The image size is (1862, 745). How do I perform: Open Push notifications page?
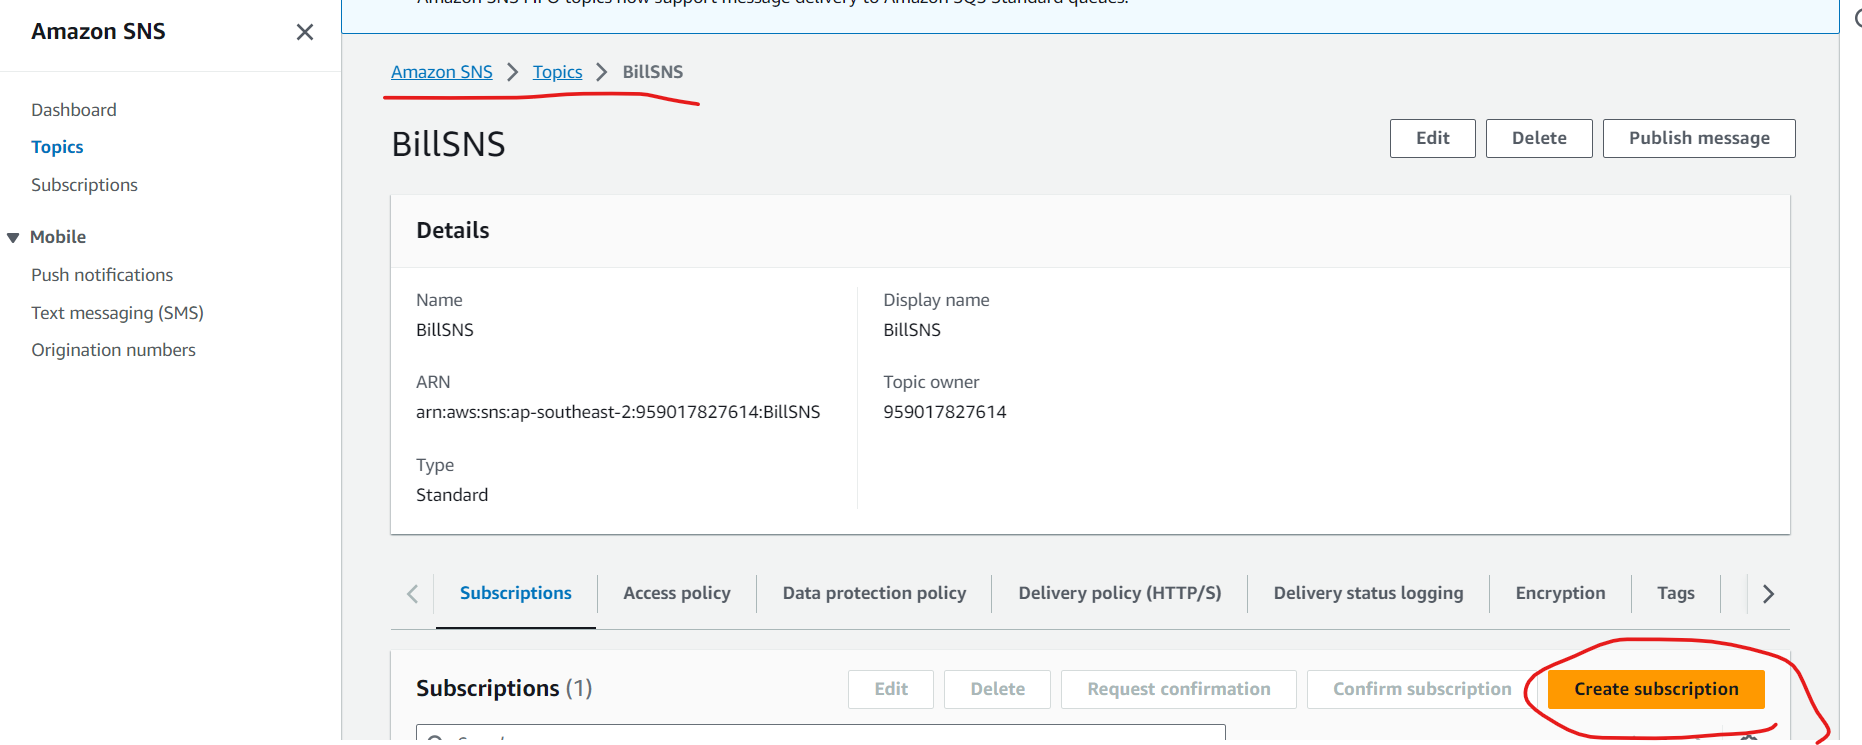[102, 275]
